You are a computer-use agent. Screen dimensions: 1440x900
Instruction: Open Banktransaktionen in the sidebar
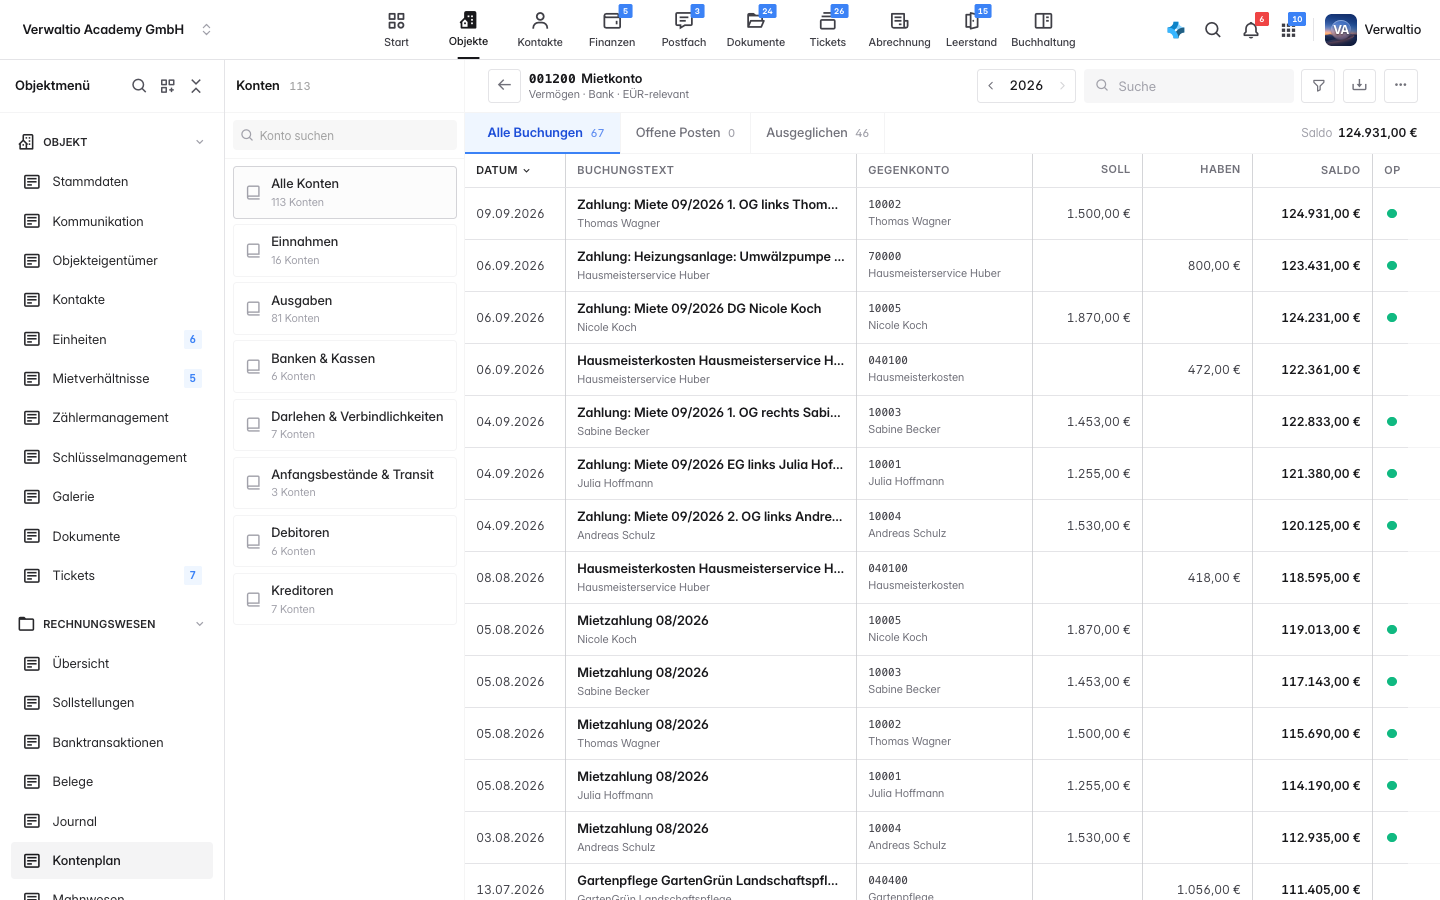click(x=112, y=742)
